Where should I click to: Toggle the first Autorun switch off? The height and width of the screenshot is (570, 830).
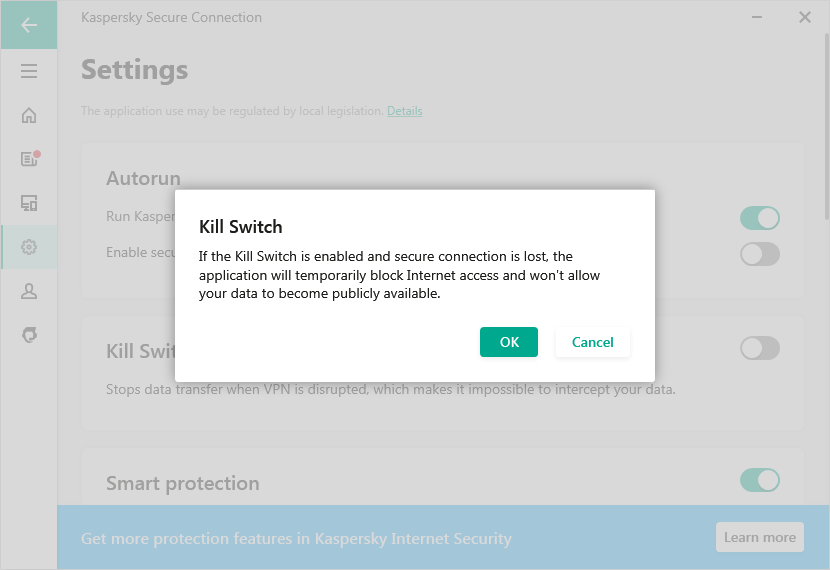point(759,218)
